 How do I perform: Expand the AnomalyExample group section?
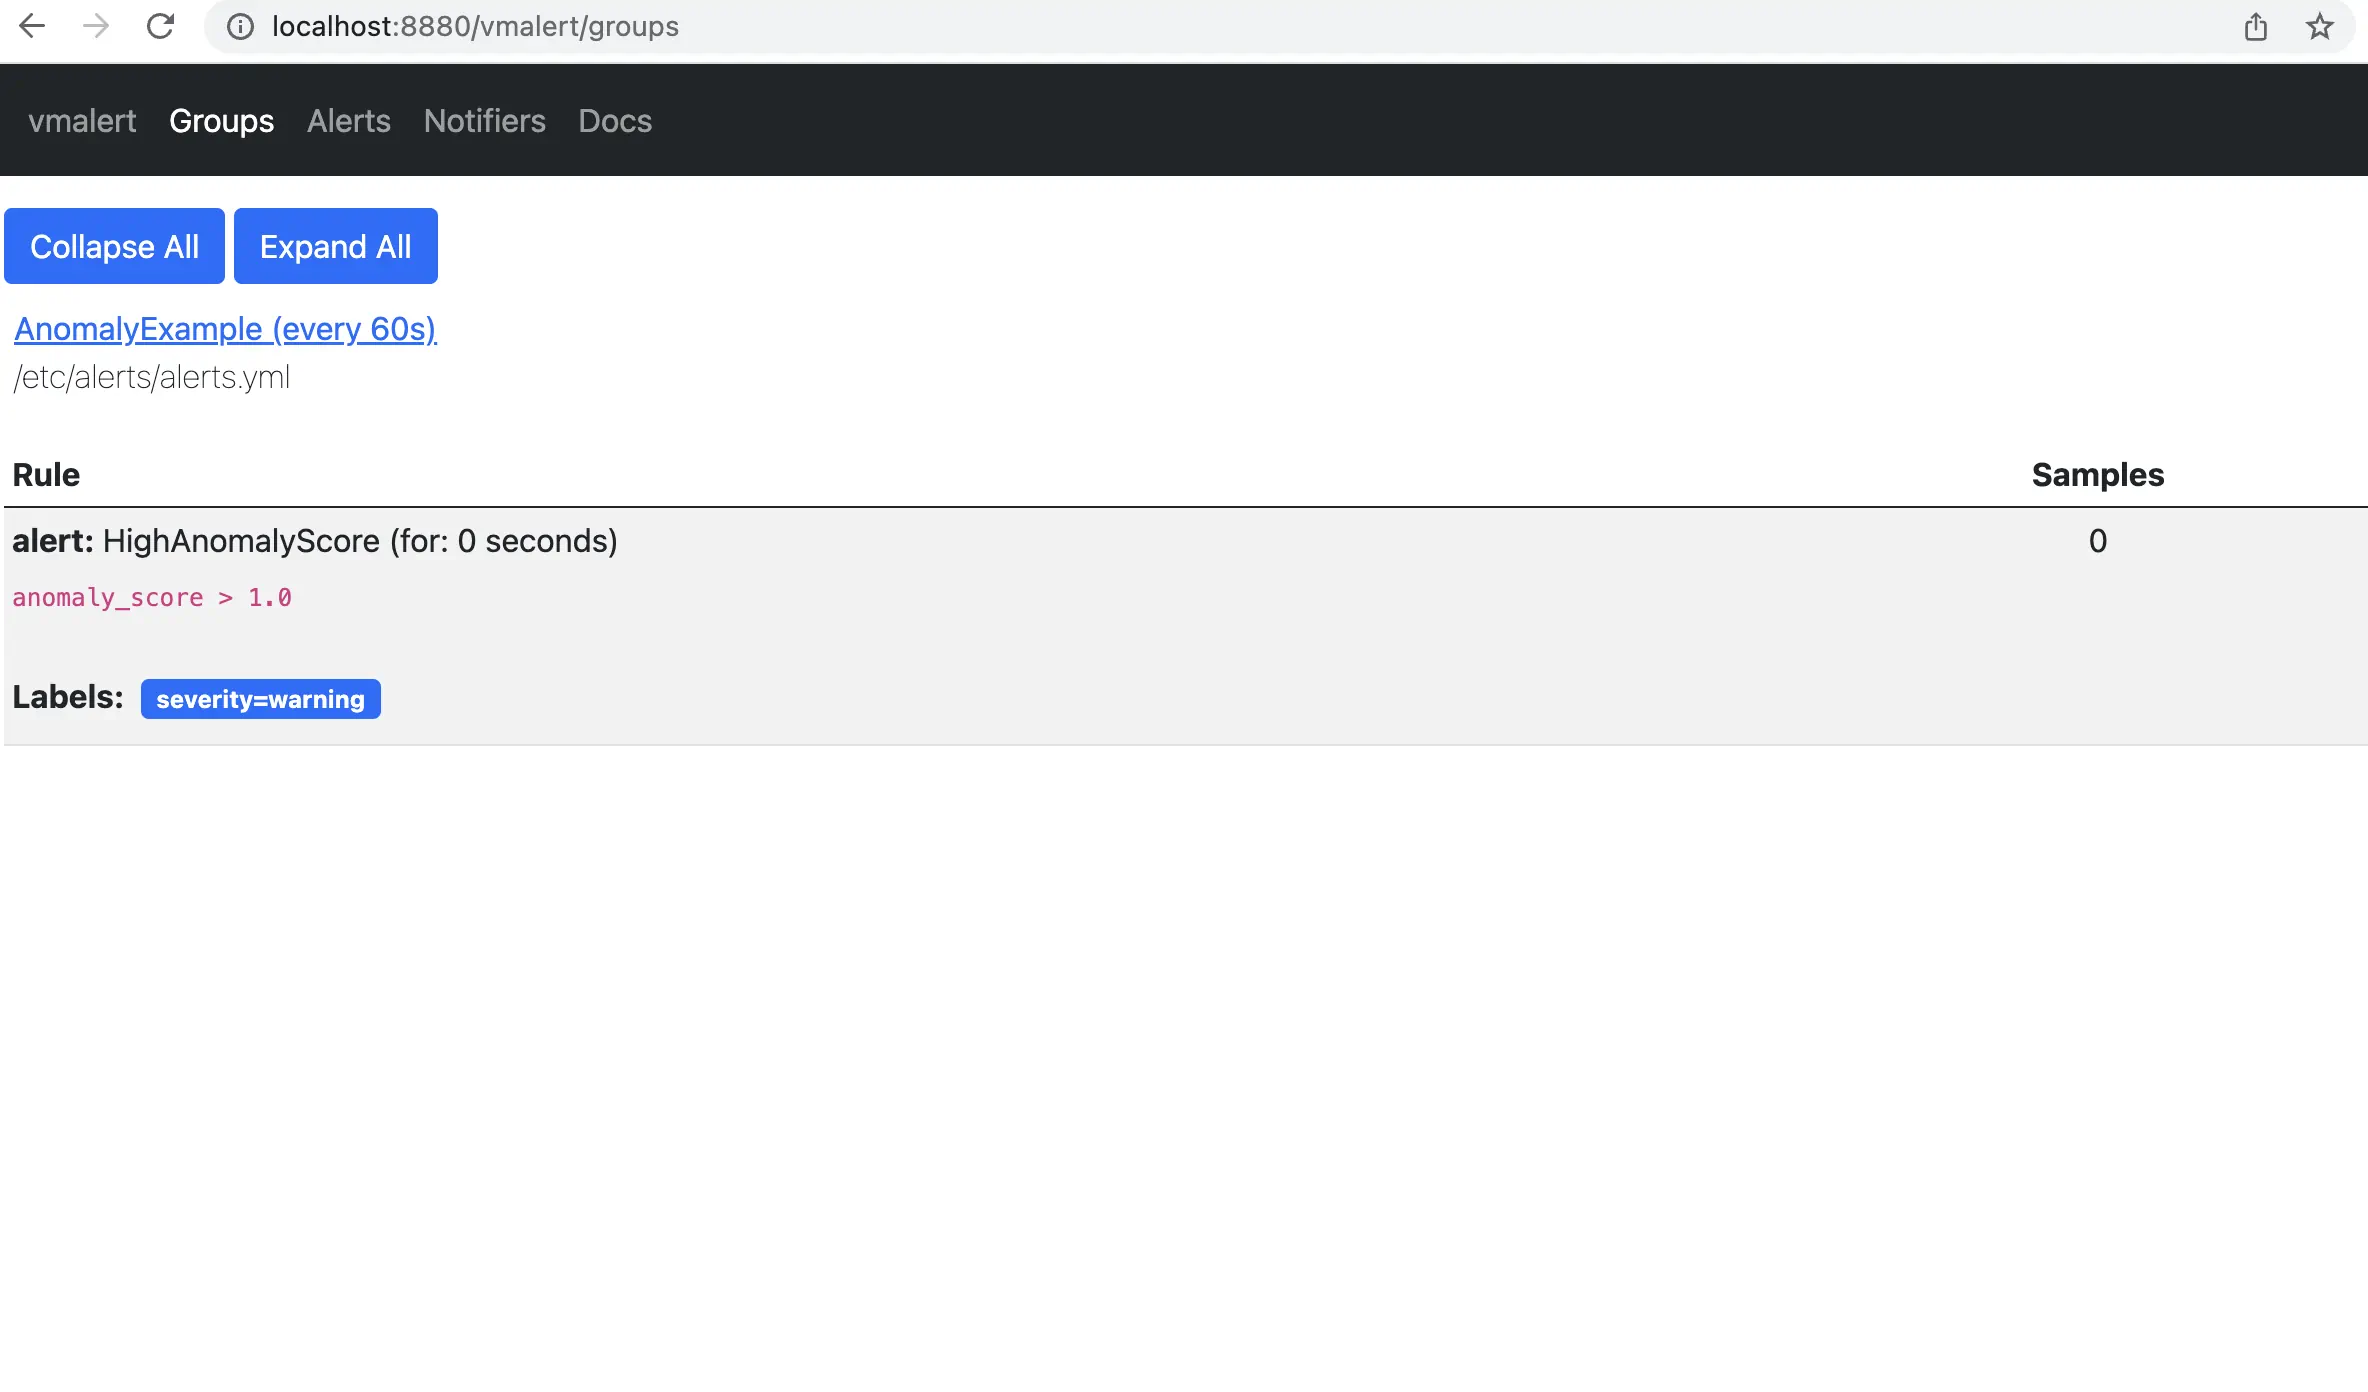point(224,326)
